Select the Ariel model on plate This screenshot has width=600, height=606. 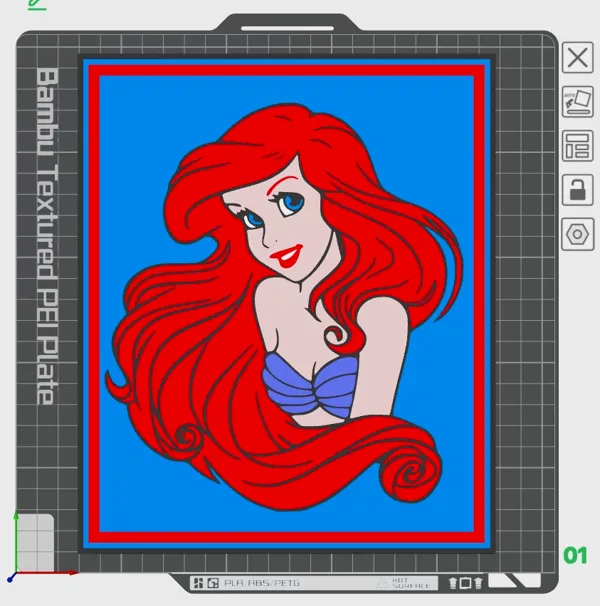pyautogui.click(x=287, y=305)
